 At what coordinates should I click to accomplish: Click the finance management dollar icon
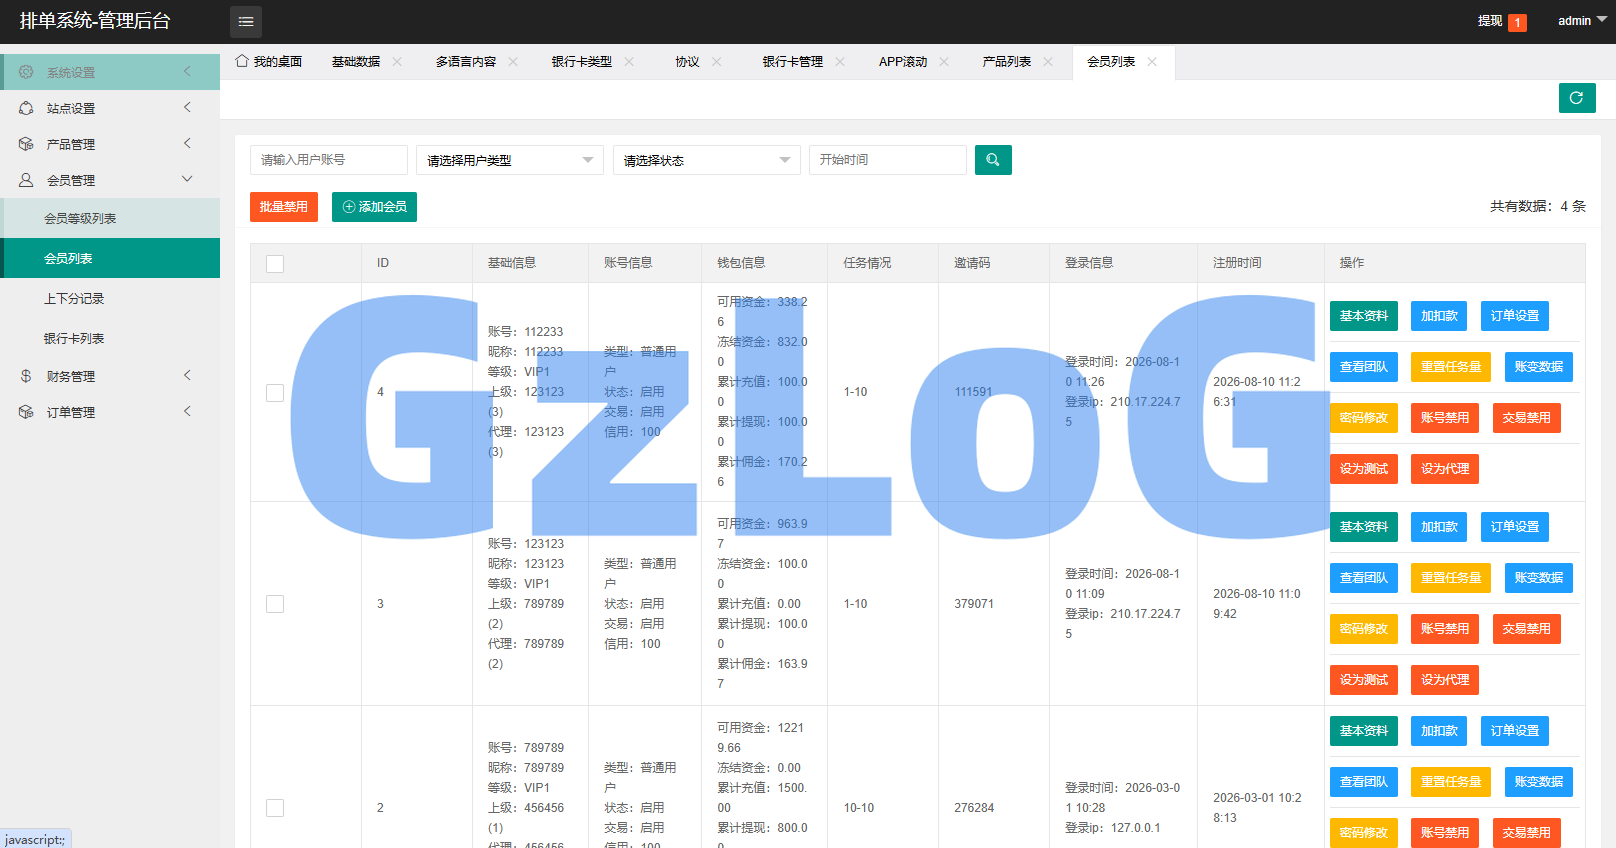click(x=26, y=376)
